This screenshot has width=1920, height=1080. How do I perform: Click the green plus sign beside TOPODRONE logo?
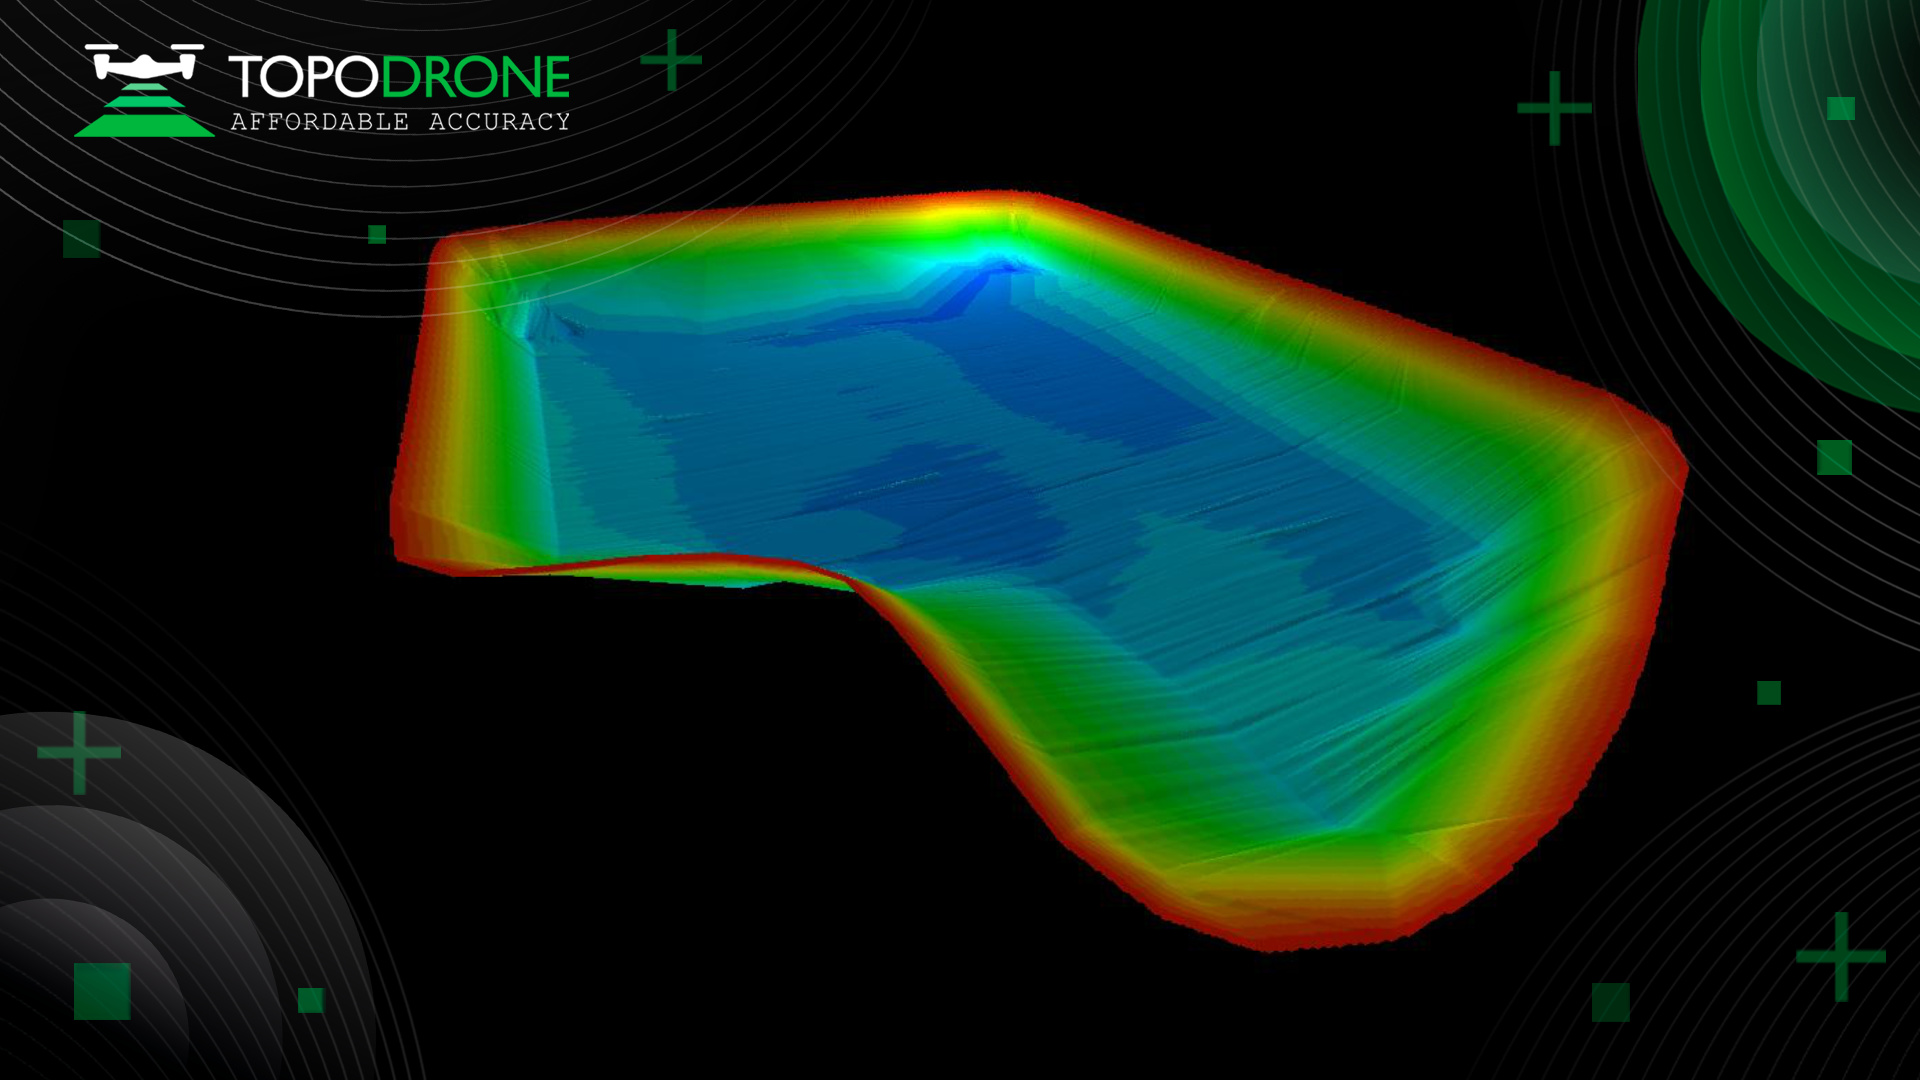(671, 60)
